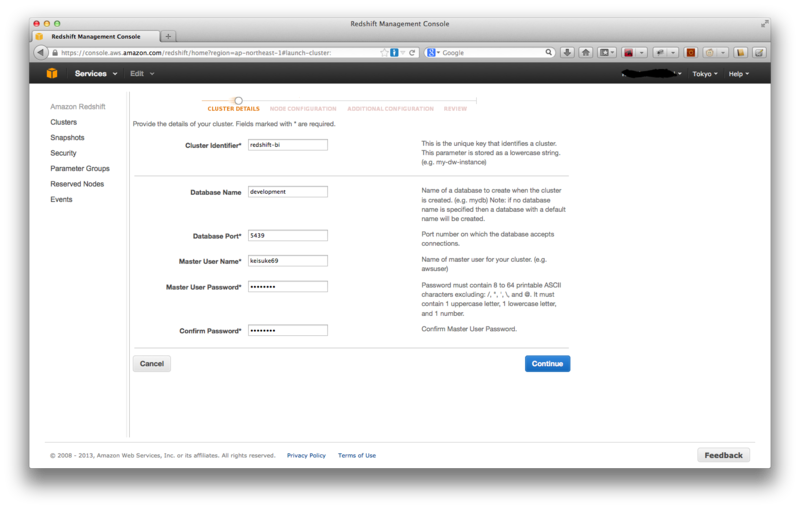This screenshot has height=509, width=800.
Task: Open the Google search engine selector dropdown
Action: pyautogui.click(x=433, y=53)
